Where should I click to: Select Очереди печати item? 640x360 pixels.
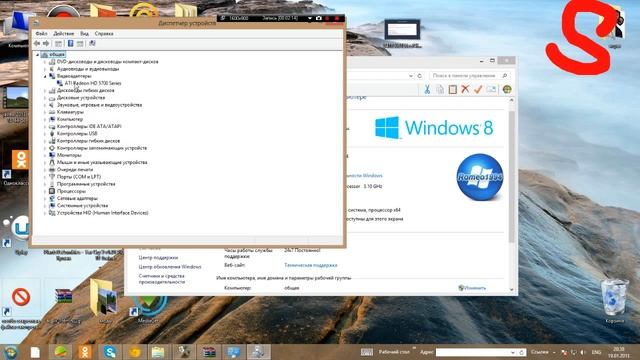(x=75, y=170)
